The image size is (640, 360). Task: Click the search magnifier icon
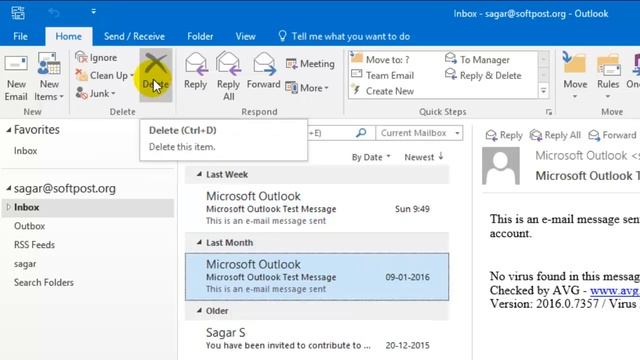[361, 133]
